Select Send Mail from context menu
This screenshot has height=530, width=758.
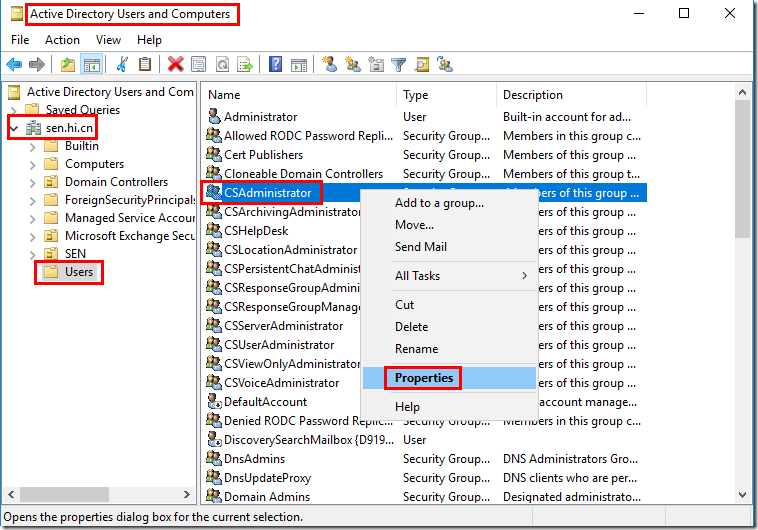[449, 247]
